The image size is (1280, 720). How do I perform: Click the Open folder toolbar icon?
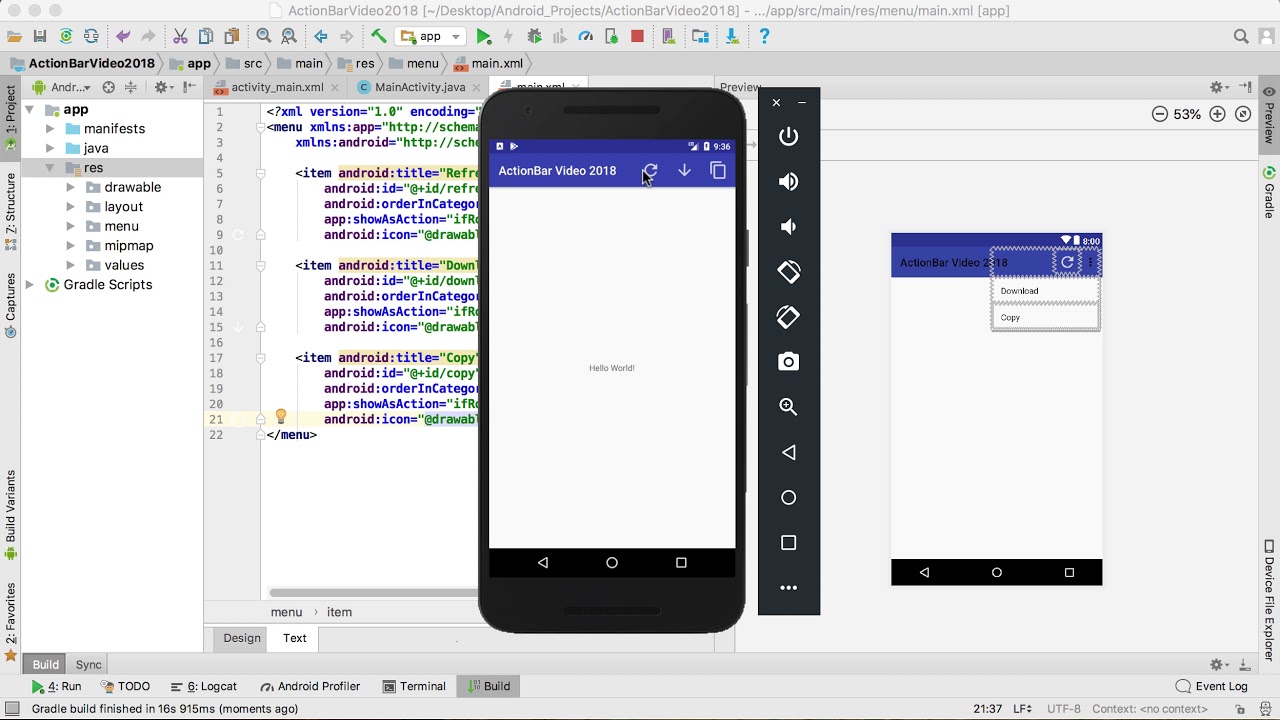14,37
